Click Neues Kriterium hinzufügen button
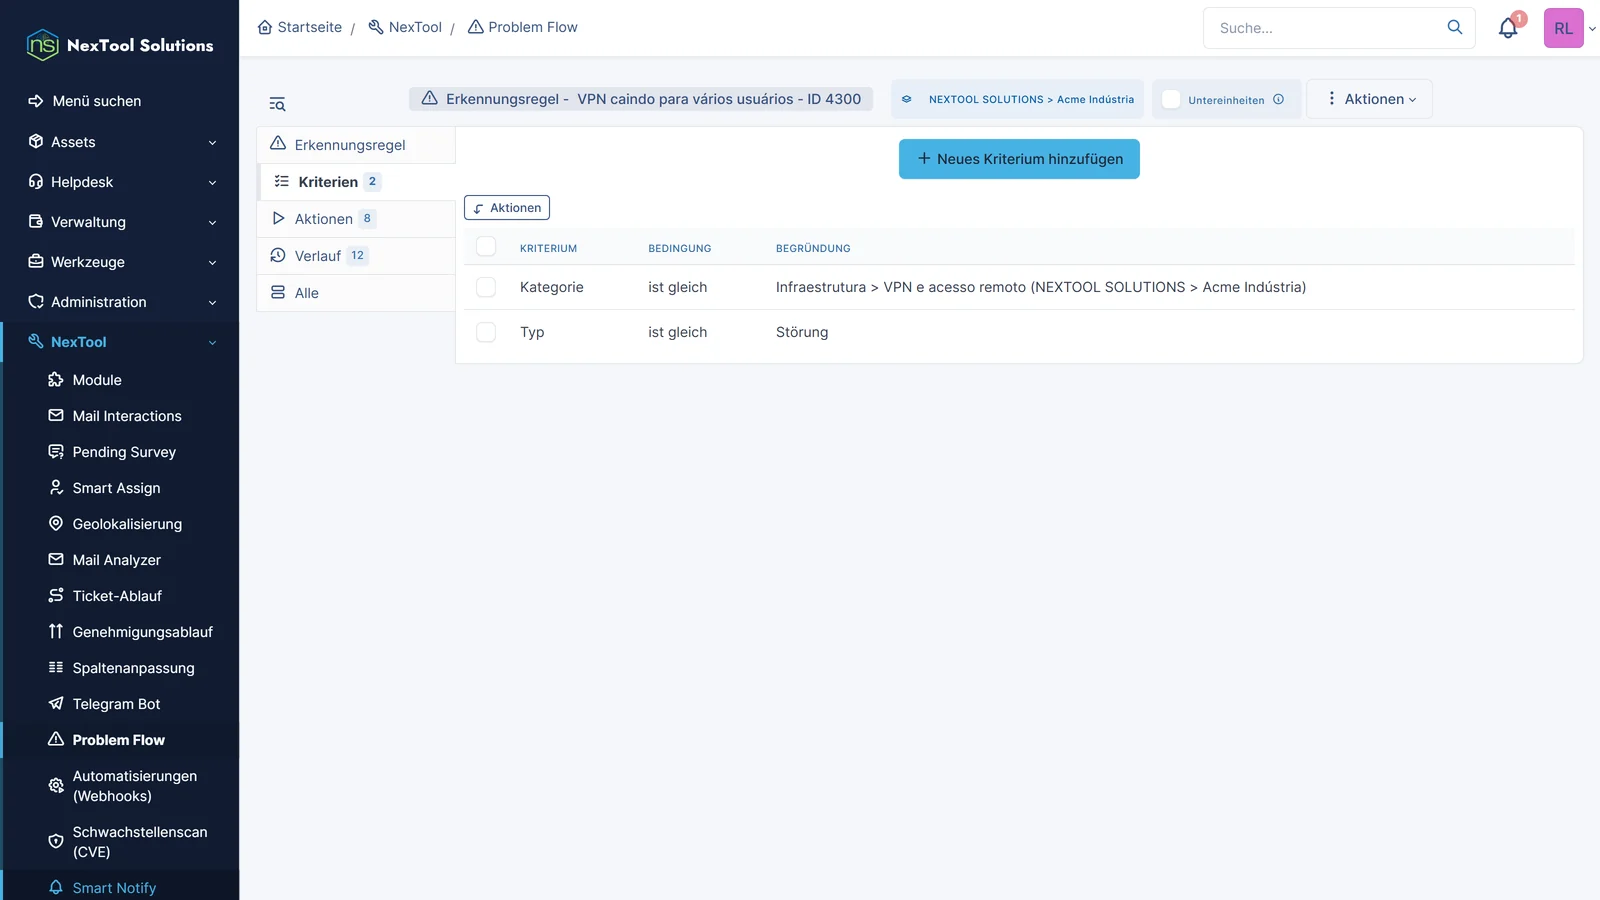This screenshot has height=900, width=1600. click(1019, 159)
